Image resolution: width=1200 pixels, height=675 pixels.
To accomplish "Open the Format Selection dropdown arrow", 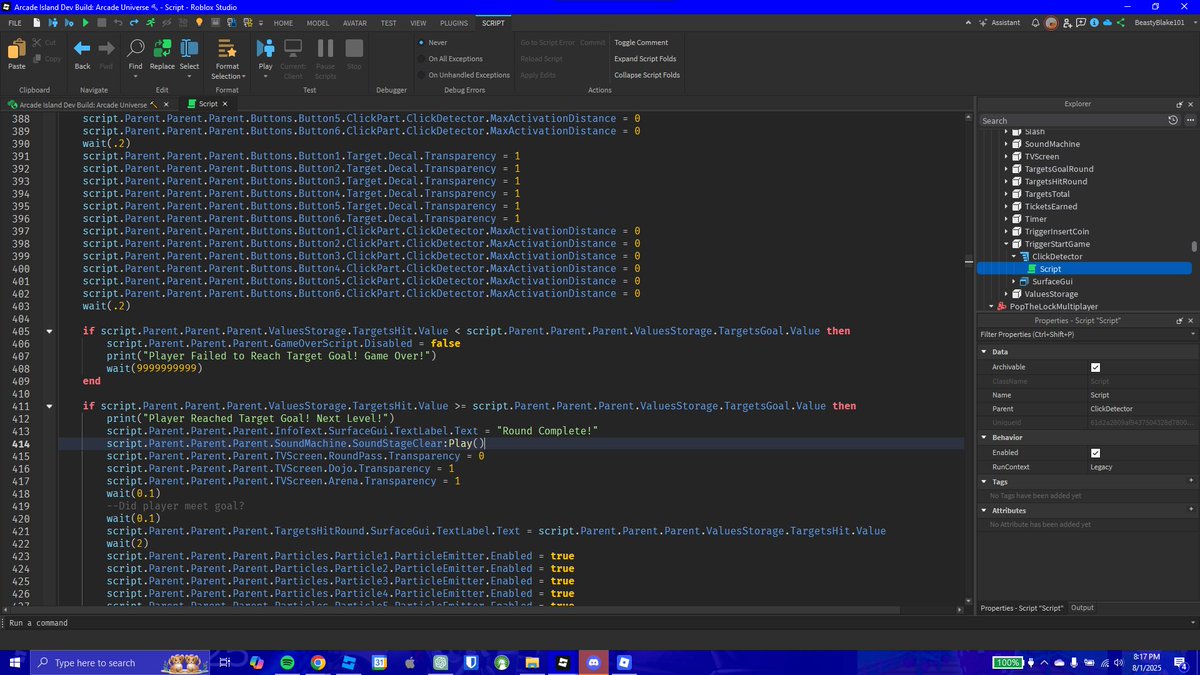I will click(x=243, y=76).
